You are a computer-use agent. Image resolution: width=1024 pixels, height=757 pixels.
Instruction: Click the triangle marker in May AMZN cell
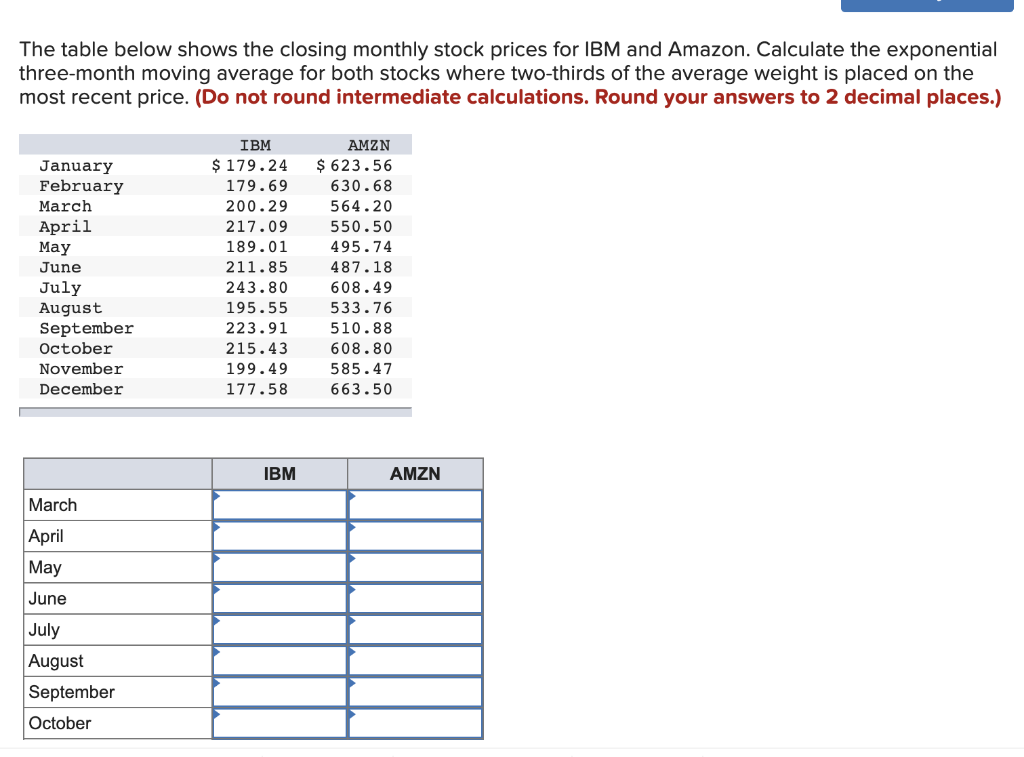click(351, 559)
